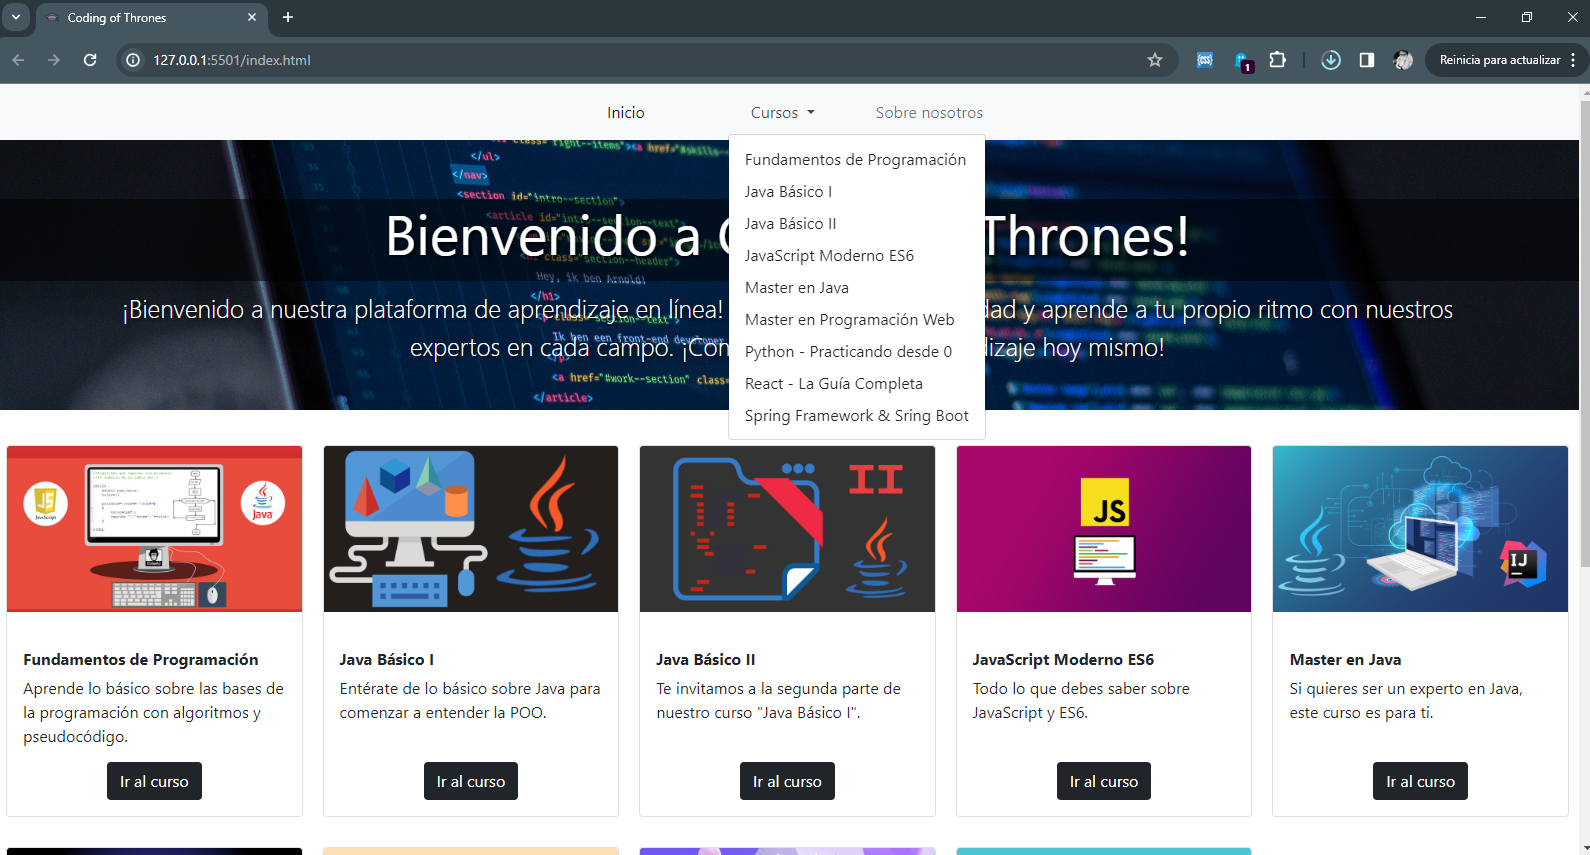Click the 'Master en Java' card title

click(1345, 660)
